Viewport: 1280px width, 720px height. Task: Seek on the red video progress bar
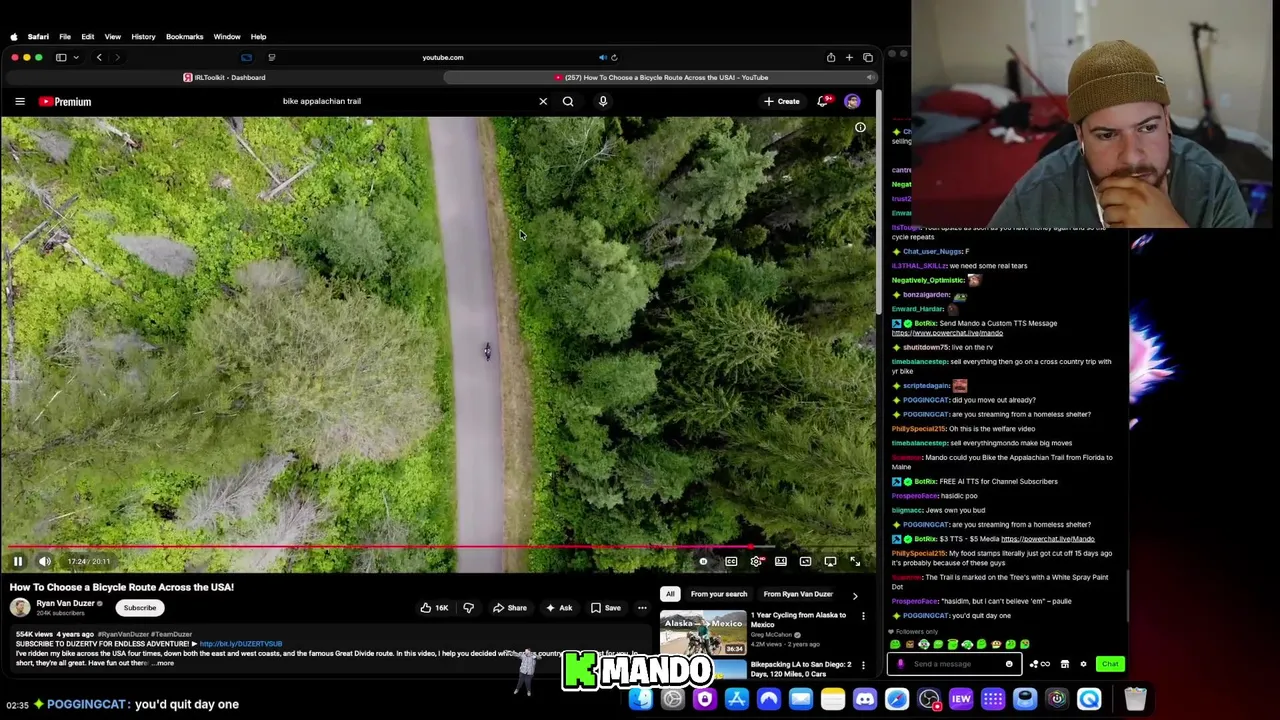point(438,547)
